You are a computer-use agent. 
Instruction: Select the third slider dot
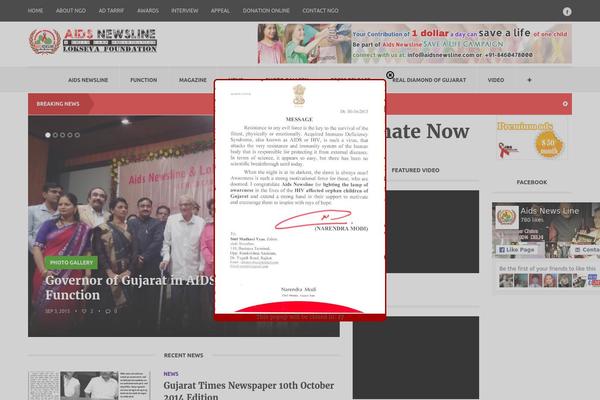point(62,135)
